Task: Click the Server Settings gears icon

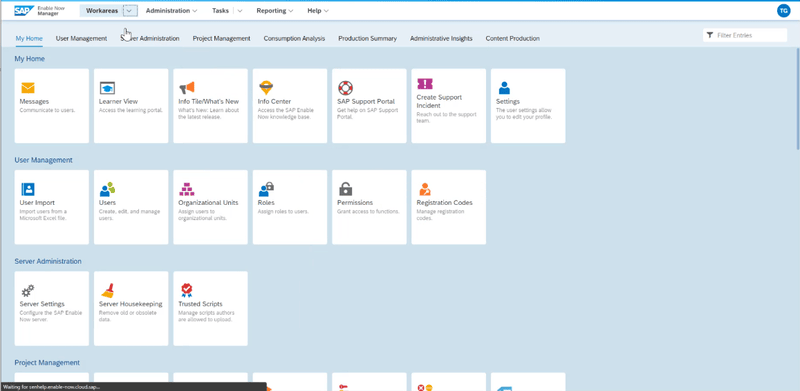Action: point(28,290)
